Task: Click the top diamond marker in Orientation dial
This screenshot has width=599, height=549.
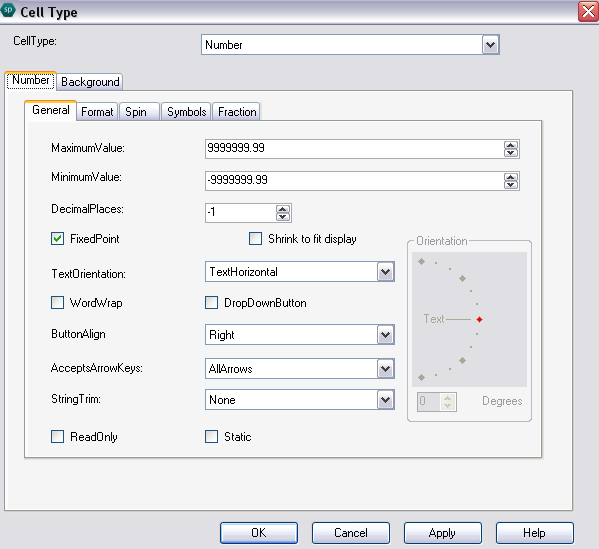Action: point(421,262)
